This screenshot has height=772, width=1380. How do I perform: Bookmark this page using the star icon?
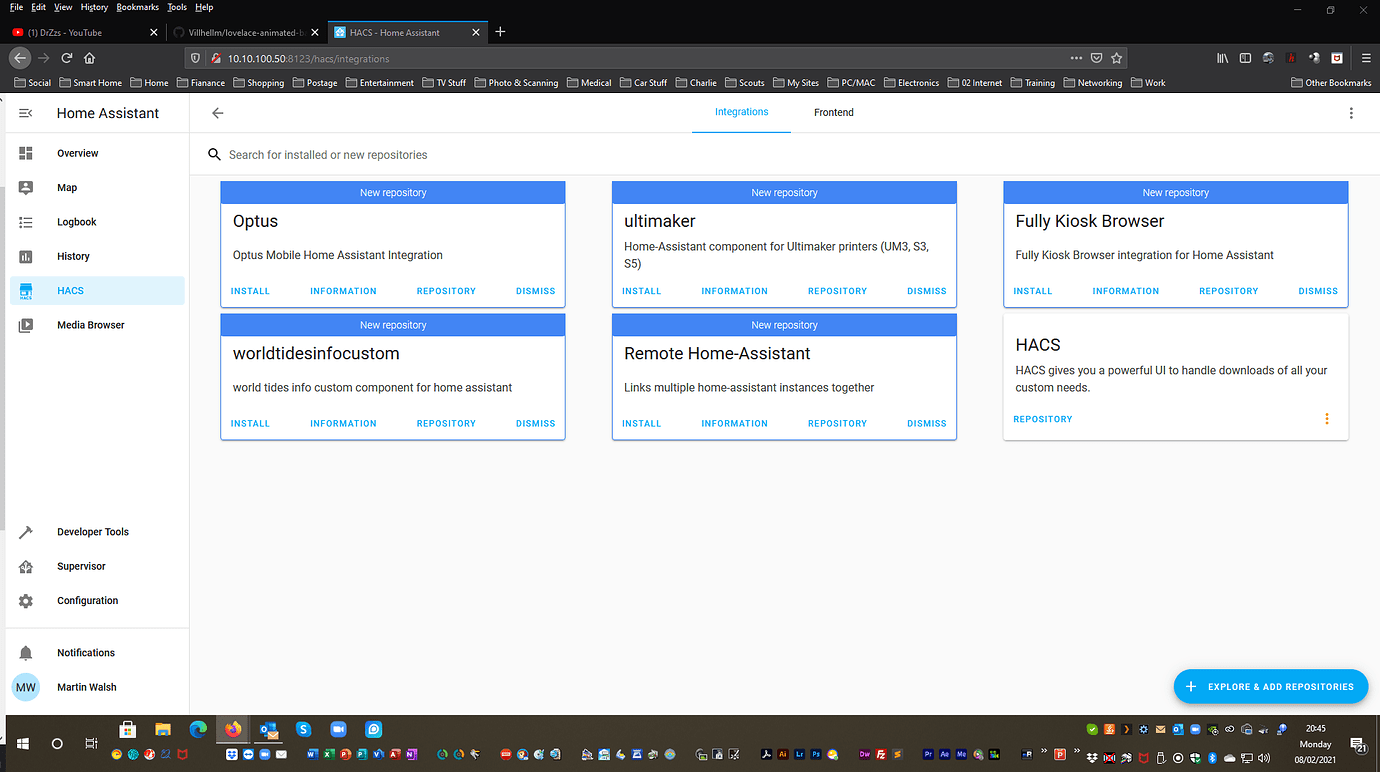(x=1116, y=58)
